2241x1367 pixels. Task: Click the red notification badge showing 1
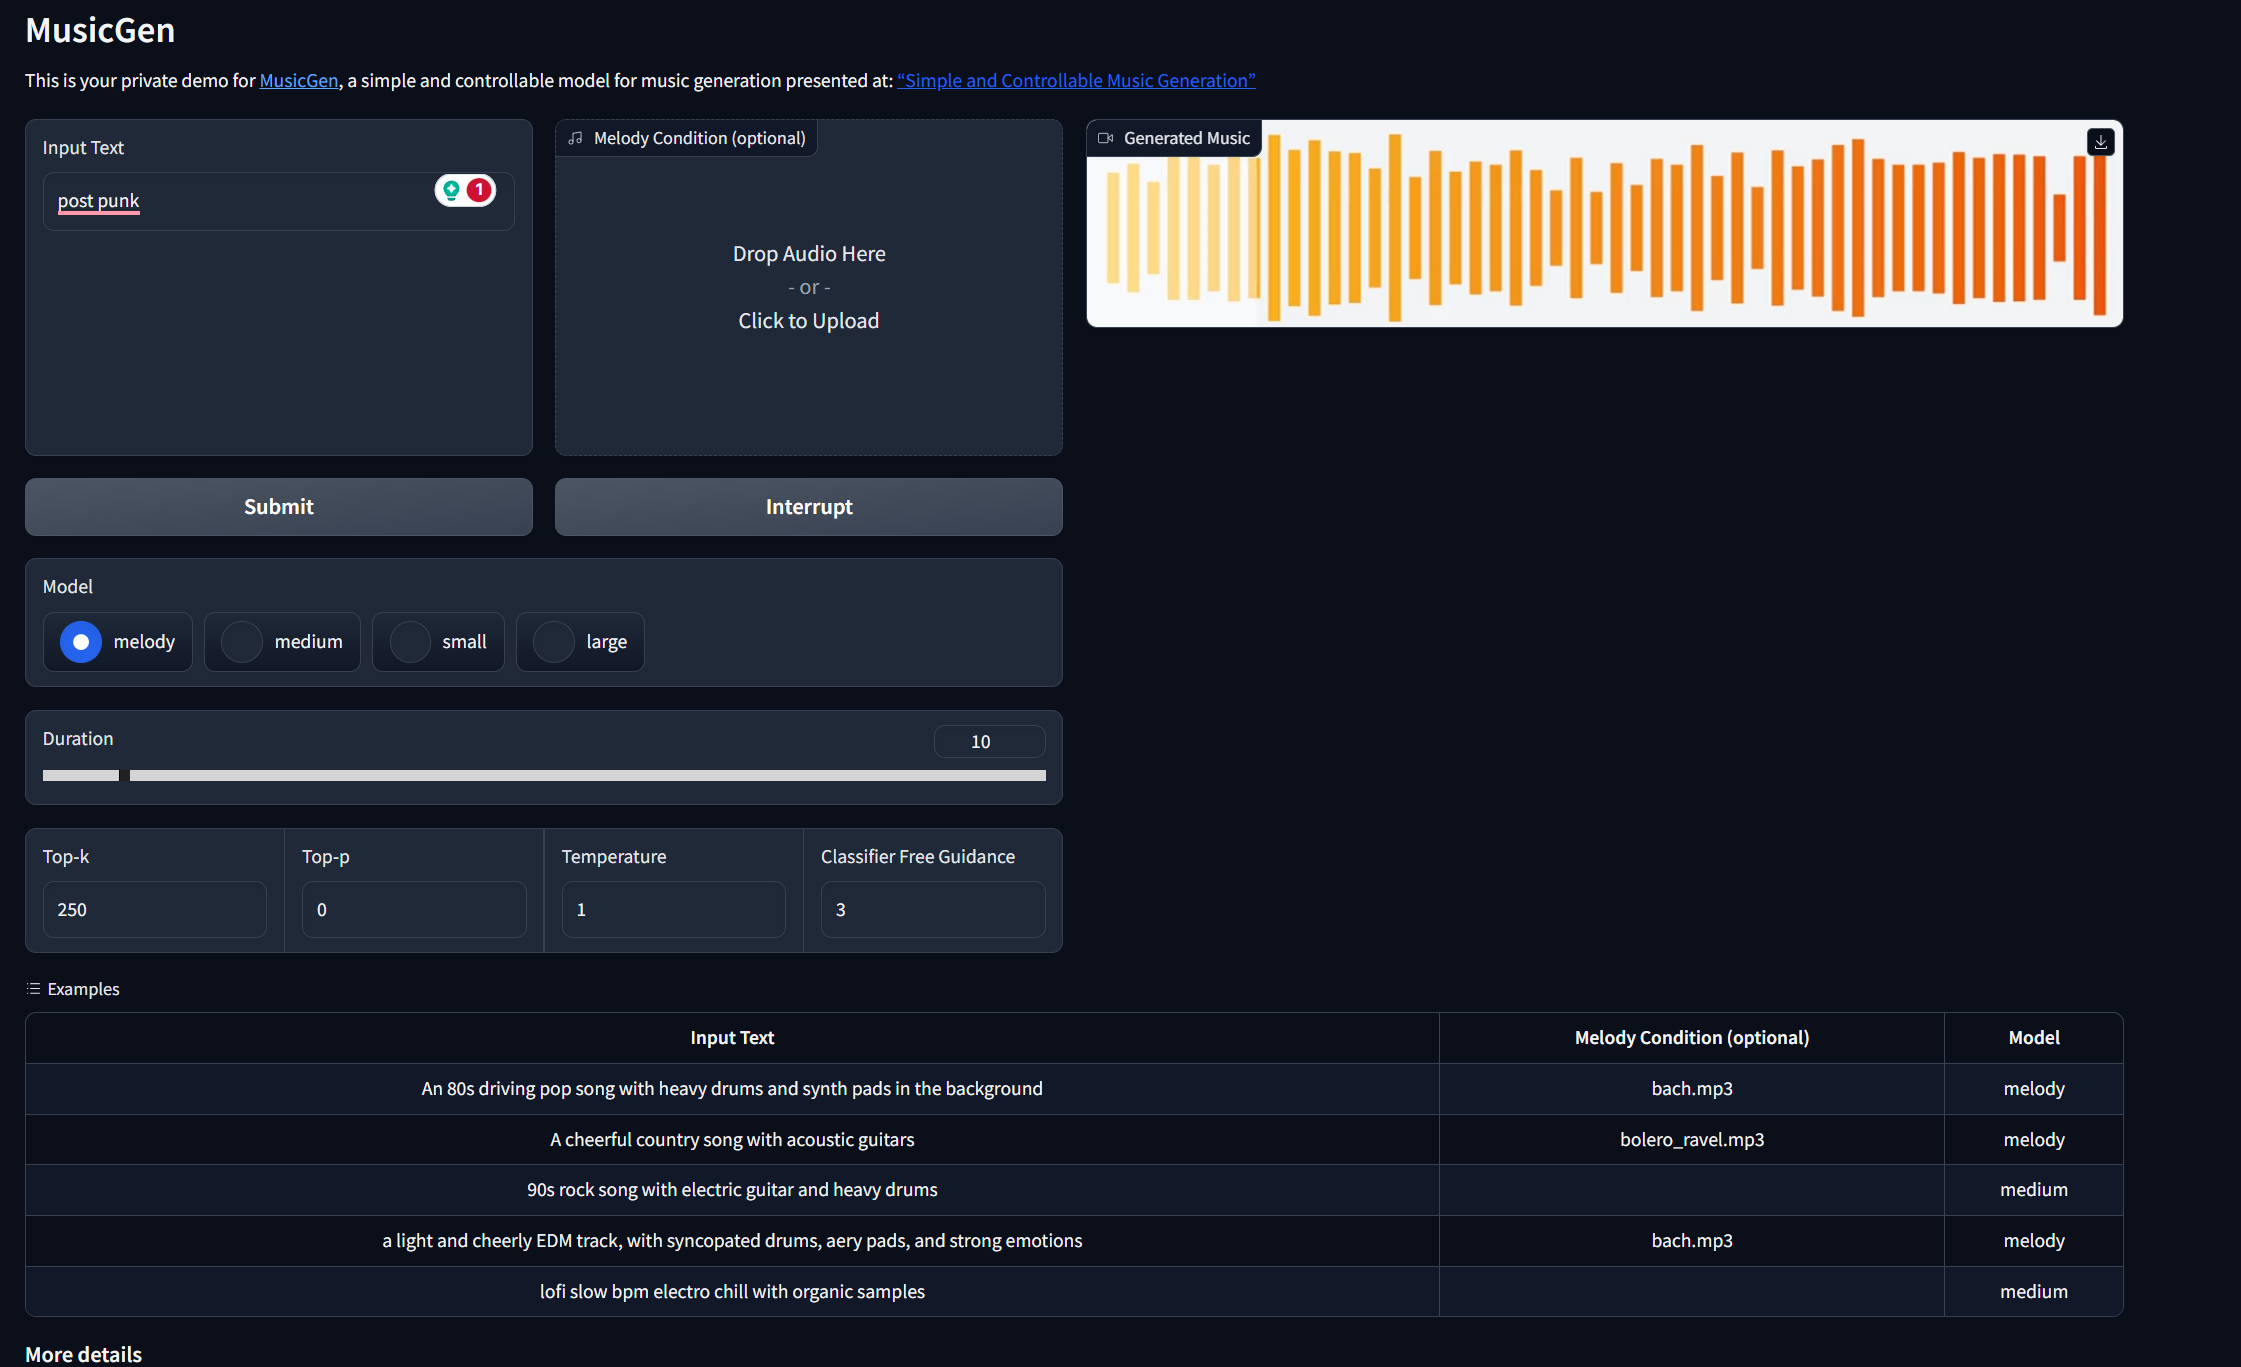click(479, 189)
